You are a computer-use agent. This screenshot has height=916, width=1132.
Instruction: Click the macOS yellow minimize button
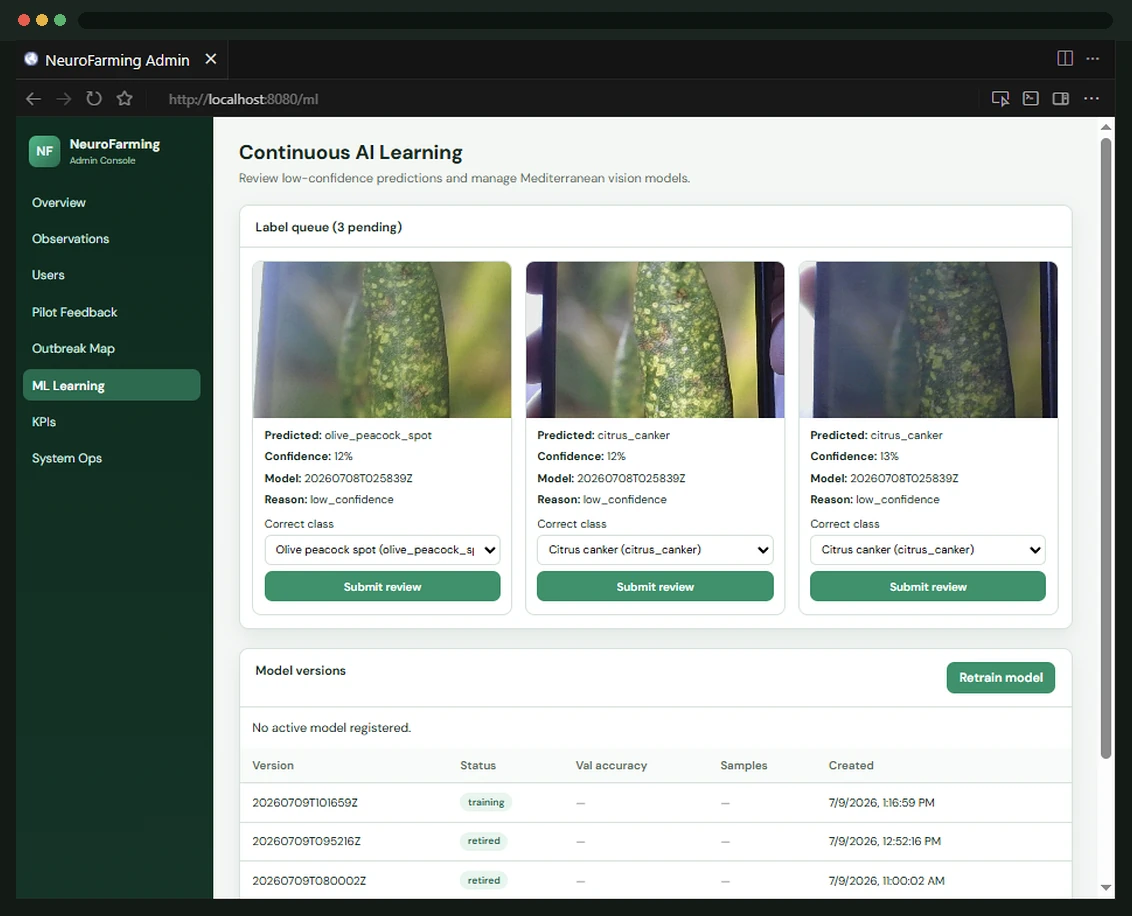click(x=42, y=20)
